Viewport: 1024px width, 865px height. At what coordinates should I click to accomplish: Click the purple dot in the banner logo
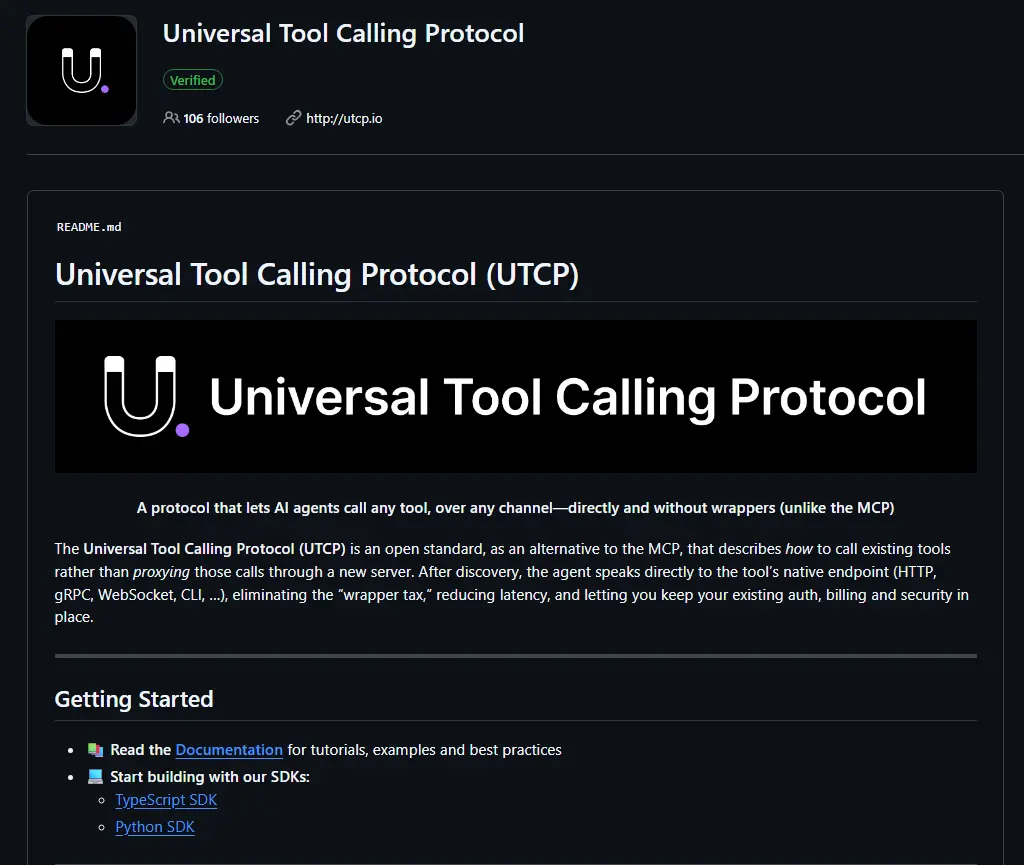coord(181,430)
